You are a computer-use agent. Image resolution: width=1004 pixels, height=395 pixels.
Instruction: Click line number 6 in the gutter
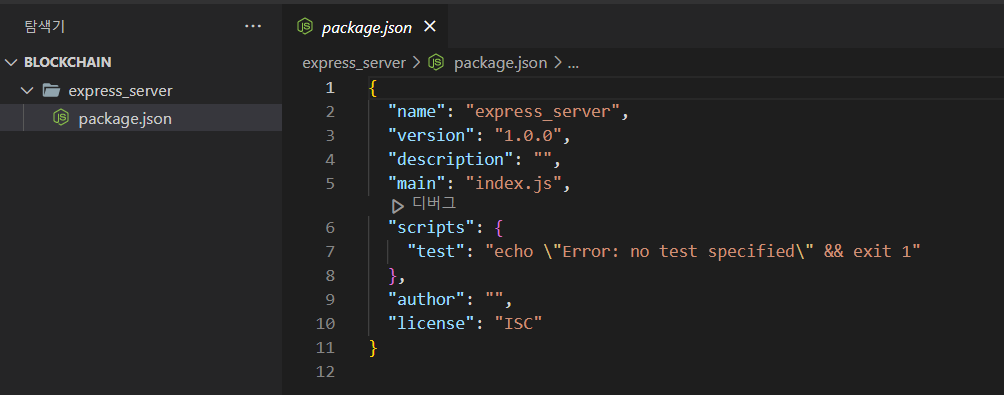330,227
